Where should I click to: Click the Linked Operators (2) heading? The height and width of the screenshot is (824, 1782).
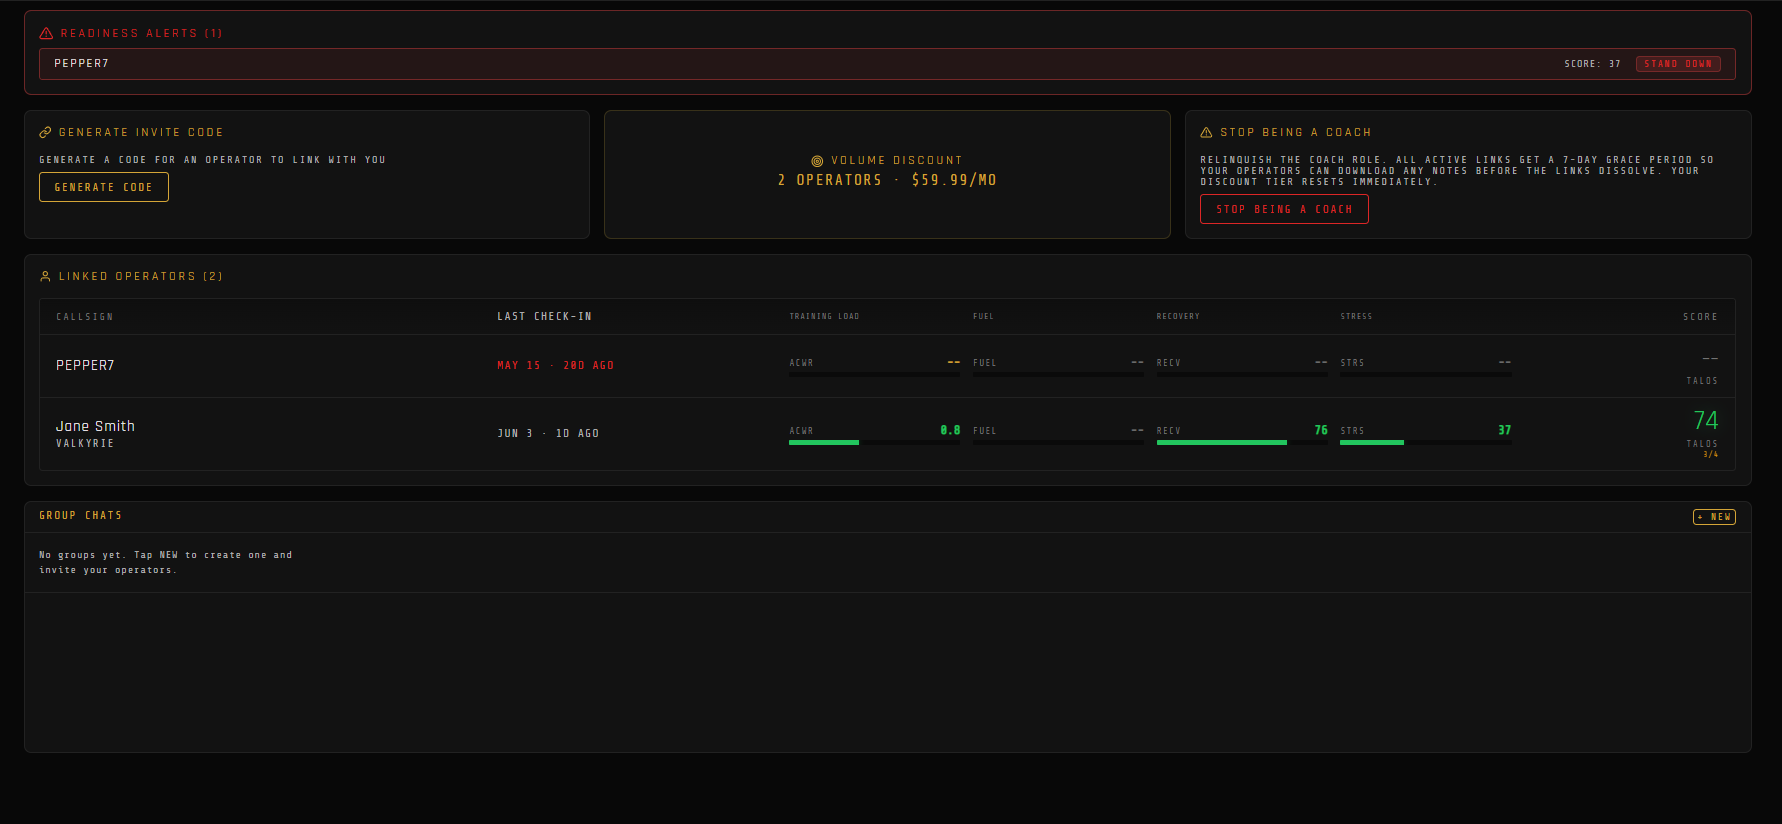[x=140, y=276]
